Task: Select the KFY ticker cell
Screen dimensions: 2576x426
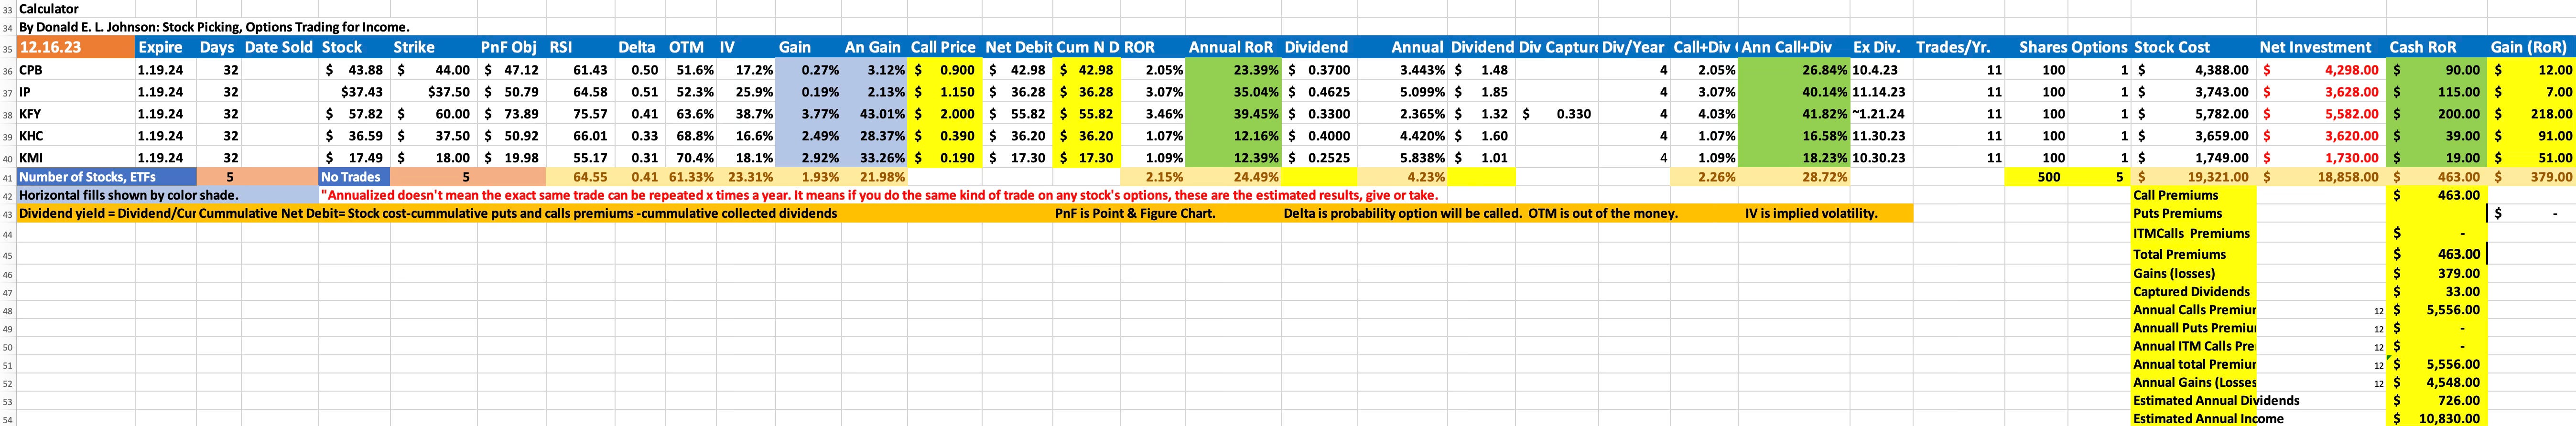Action: pos(76,114)
